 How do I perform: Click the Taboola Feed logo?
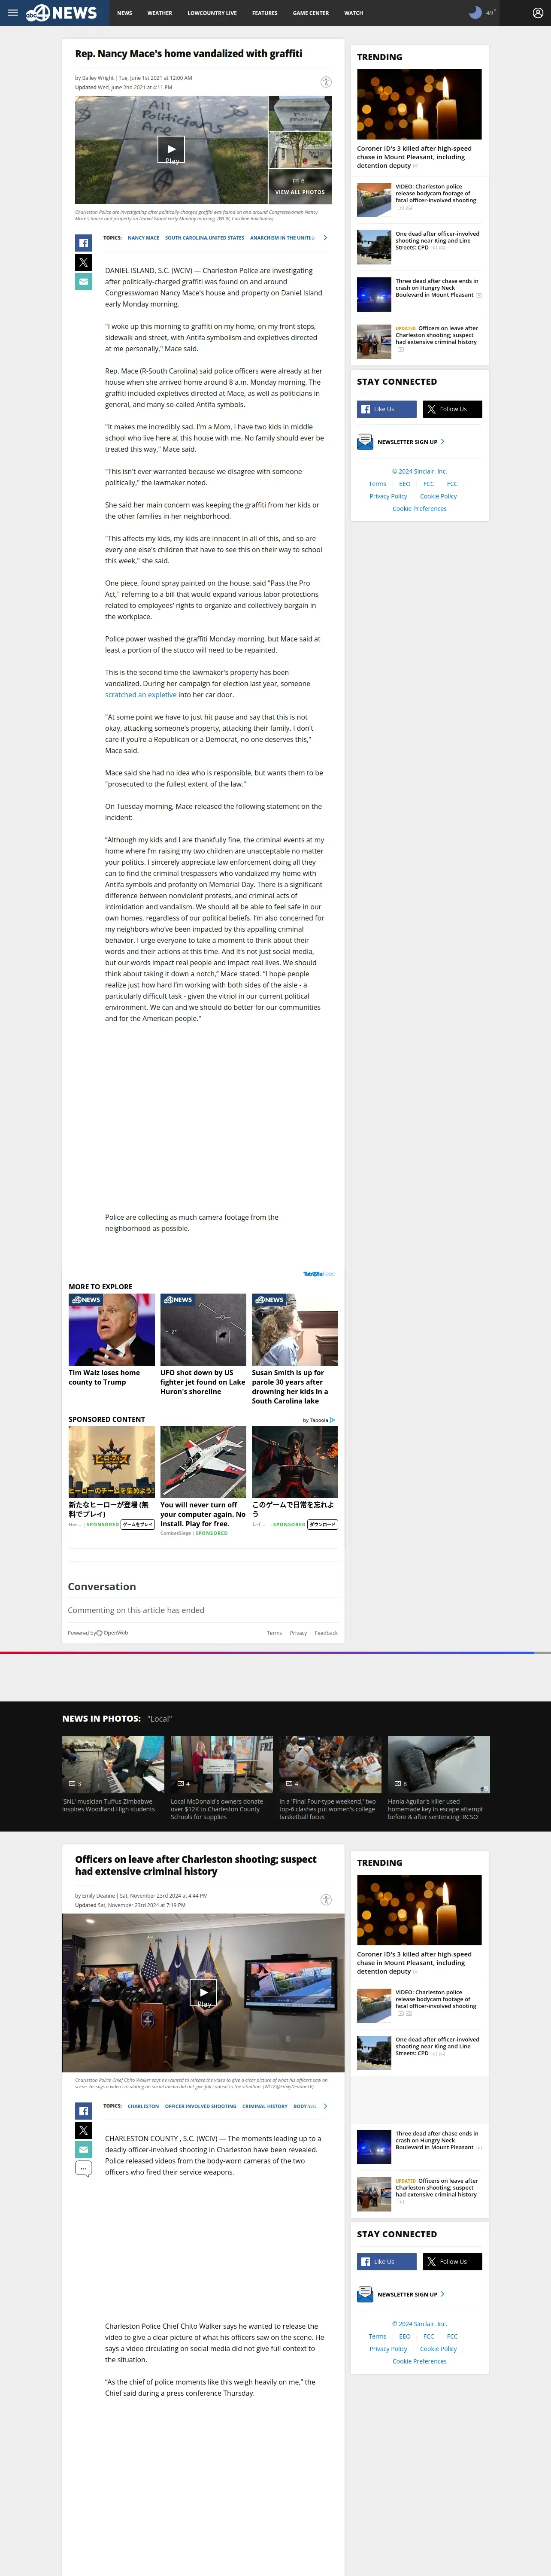(x=319, y=1274)
